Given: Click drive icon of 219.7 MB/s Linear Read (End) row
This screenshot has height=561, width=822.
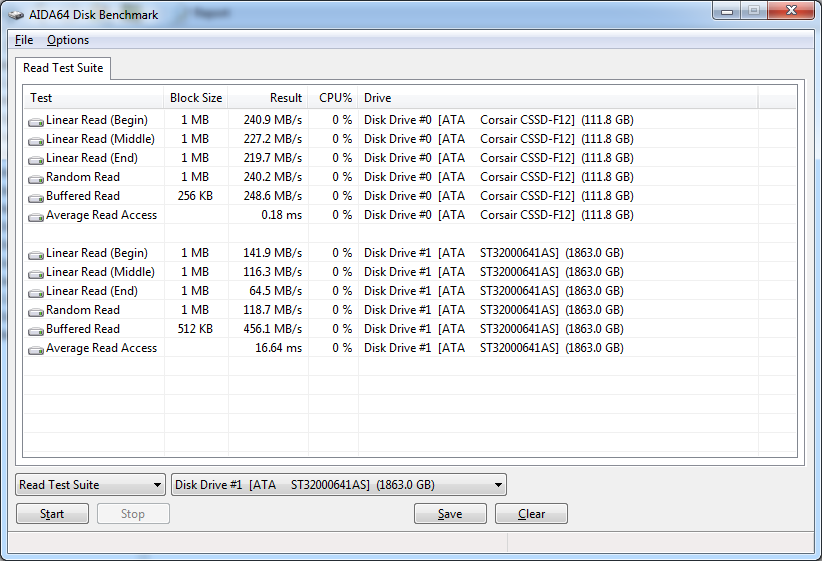Looking at the screenshot, I should [x=36, y=159].
